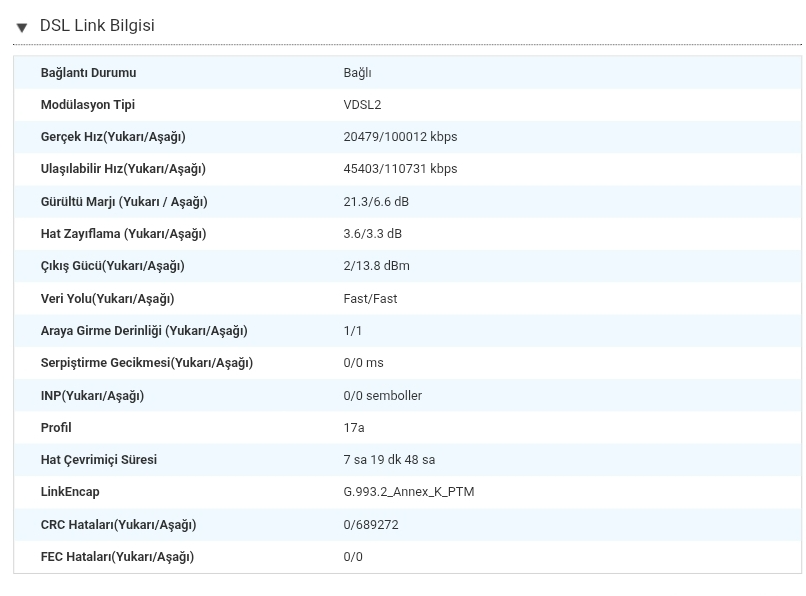The height and width of the screenshot is (596, 806).
Task: Click the DSL Link Bilgisi heading
Action: click(x=97, y=26)
